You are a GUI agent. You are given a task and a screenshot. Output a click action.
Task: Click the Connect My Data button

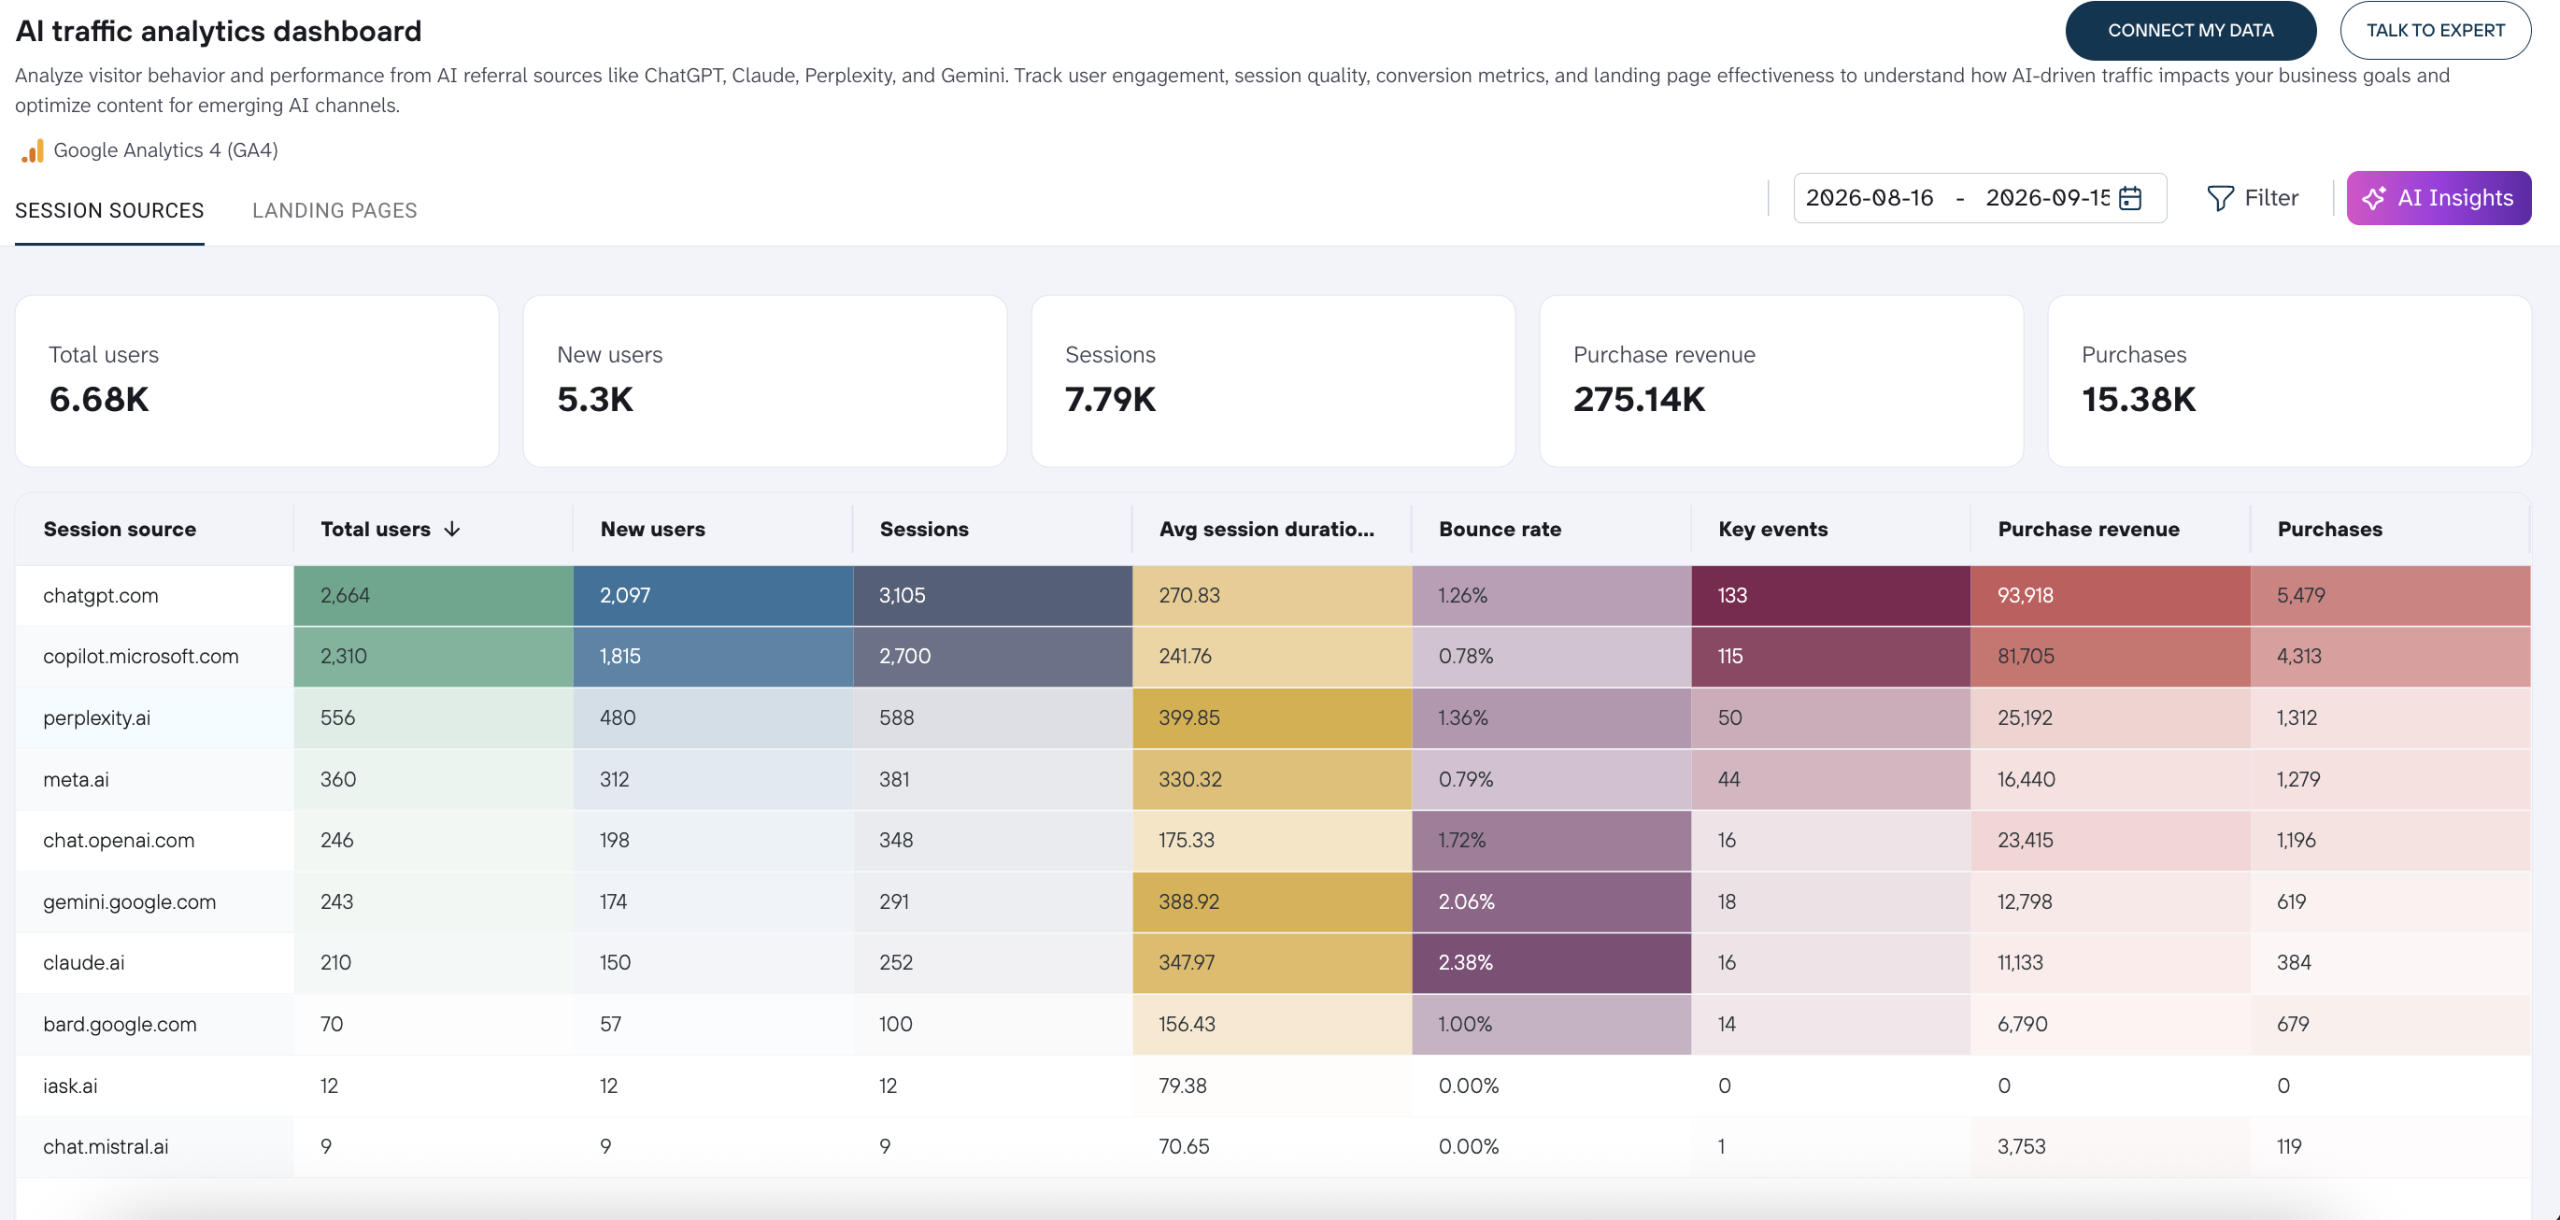click(2190, 31)
